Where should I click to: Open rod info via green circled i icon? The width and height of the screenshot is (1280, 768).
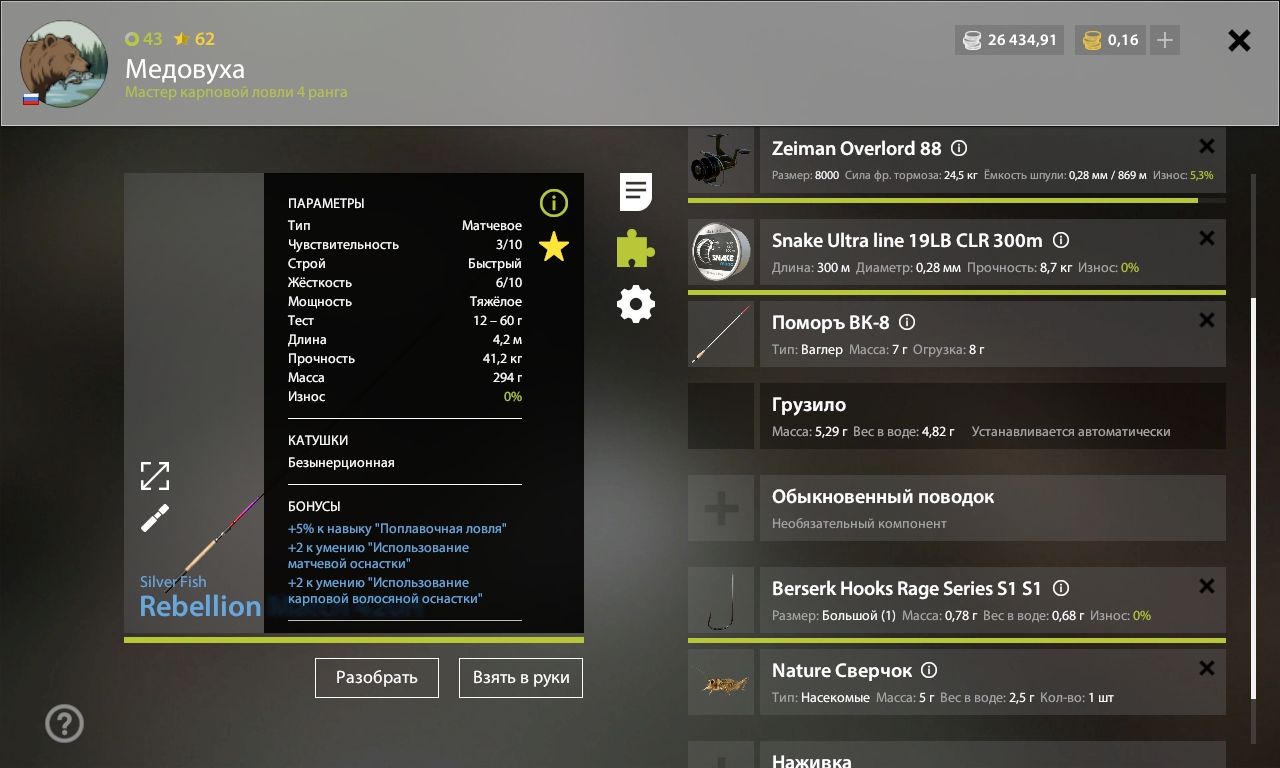553,204
